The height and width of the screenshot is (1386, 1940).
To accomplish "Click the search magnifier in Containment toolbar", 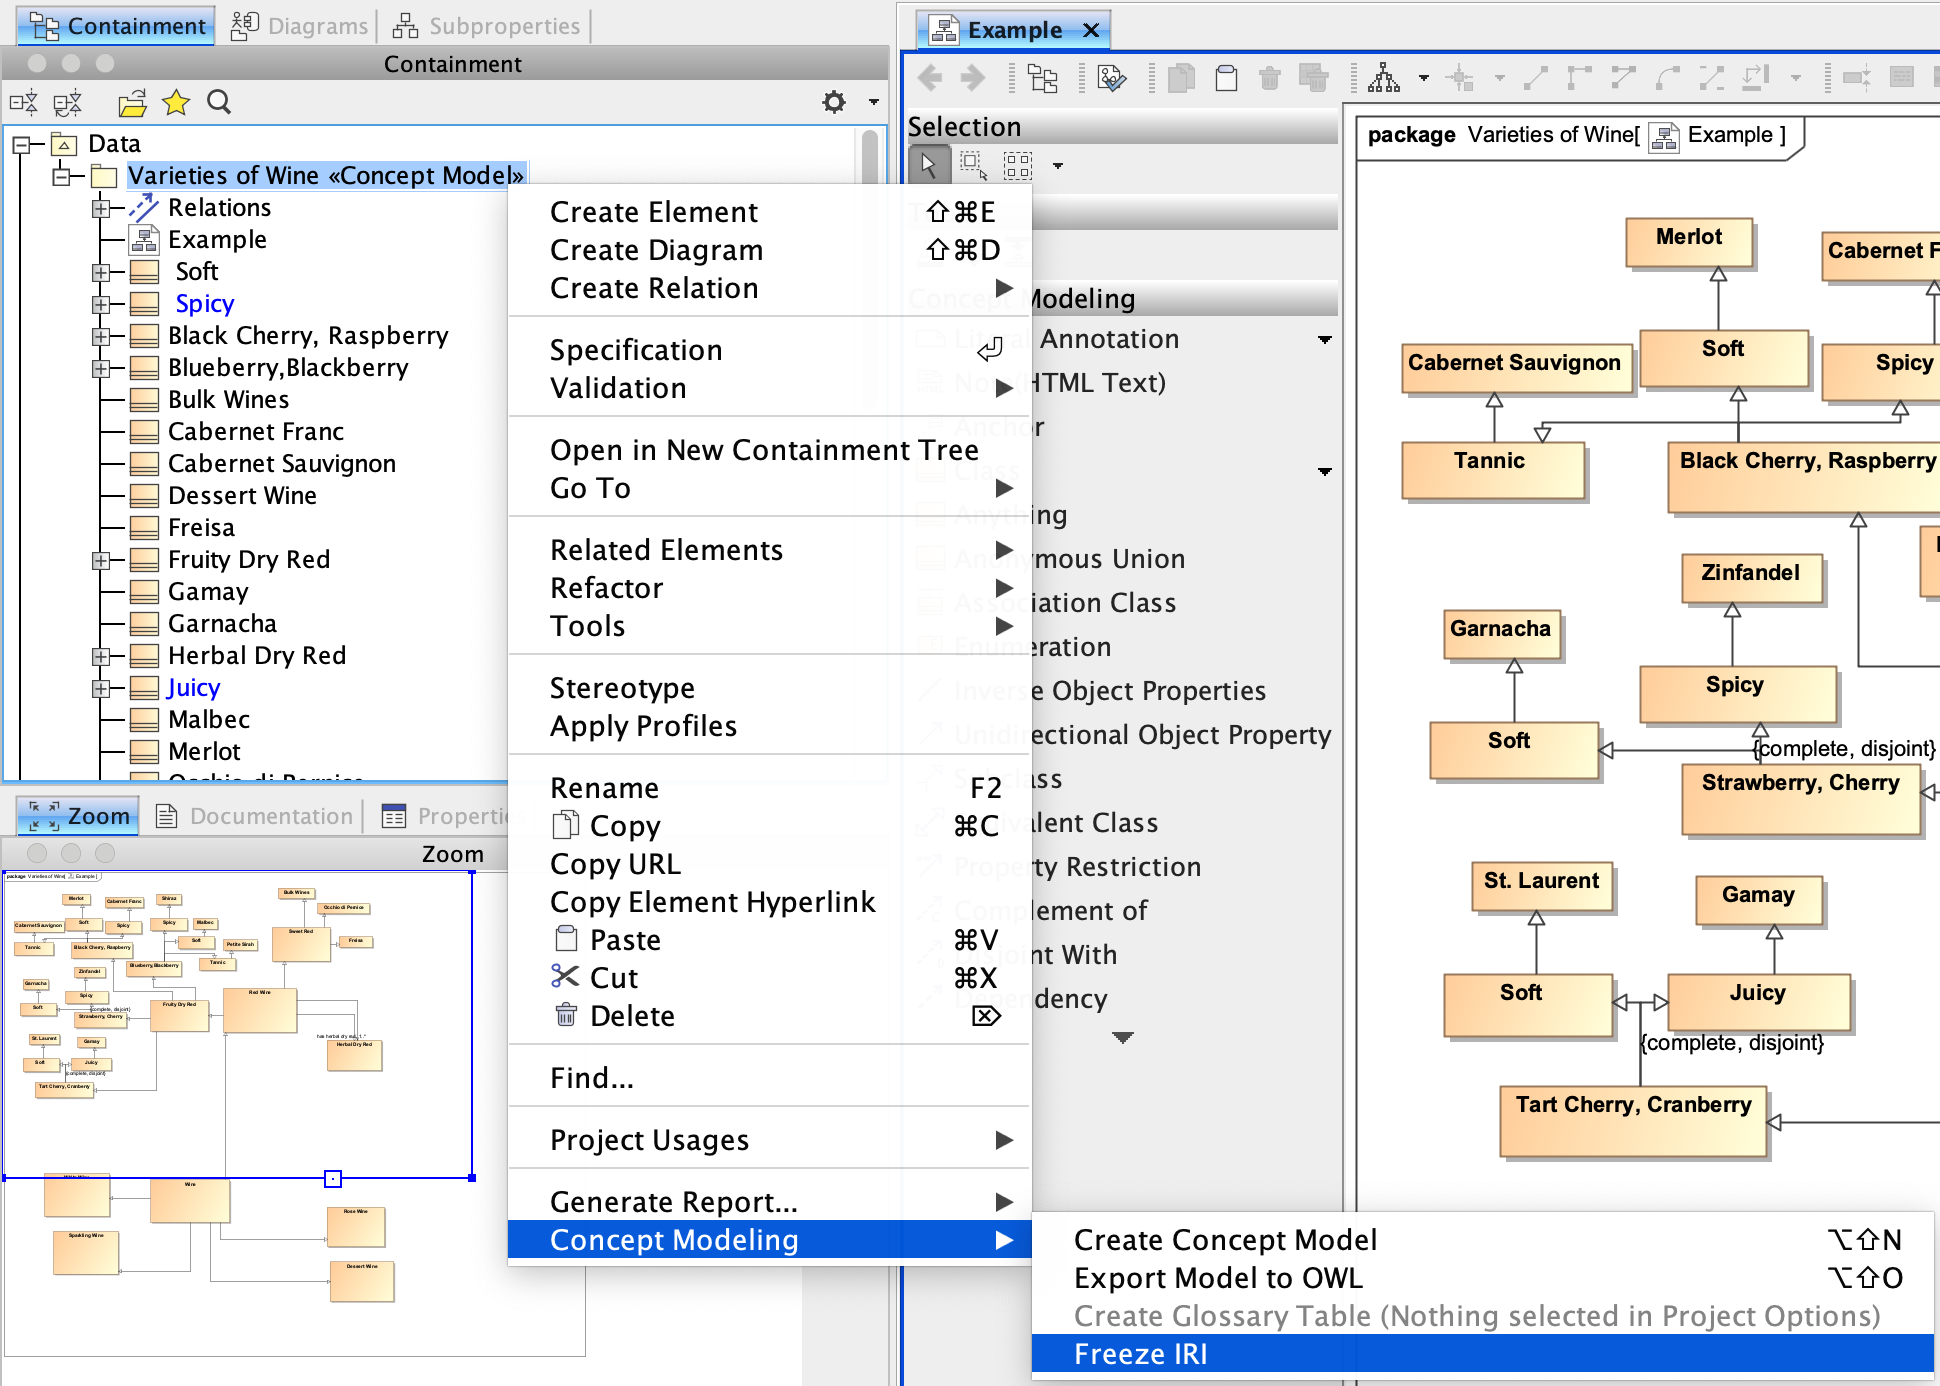I will tap(219, 102).
